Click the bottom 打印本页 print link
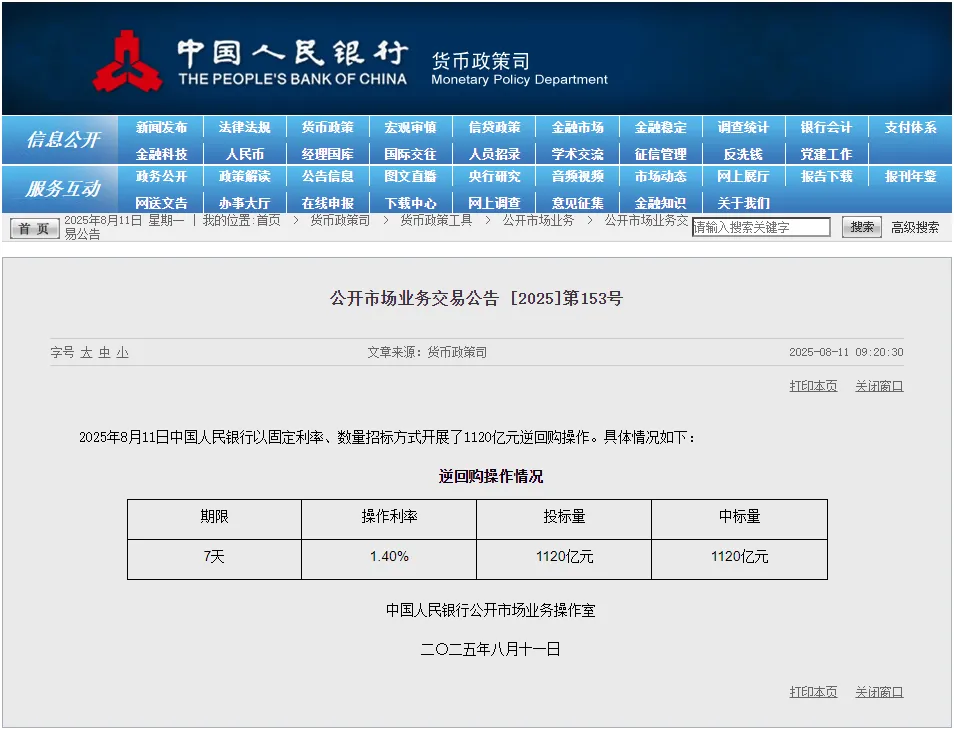954x730 pixels. click(813, 692)
